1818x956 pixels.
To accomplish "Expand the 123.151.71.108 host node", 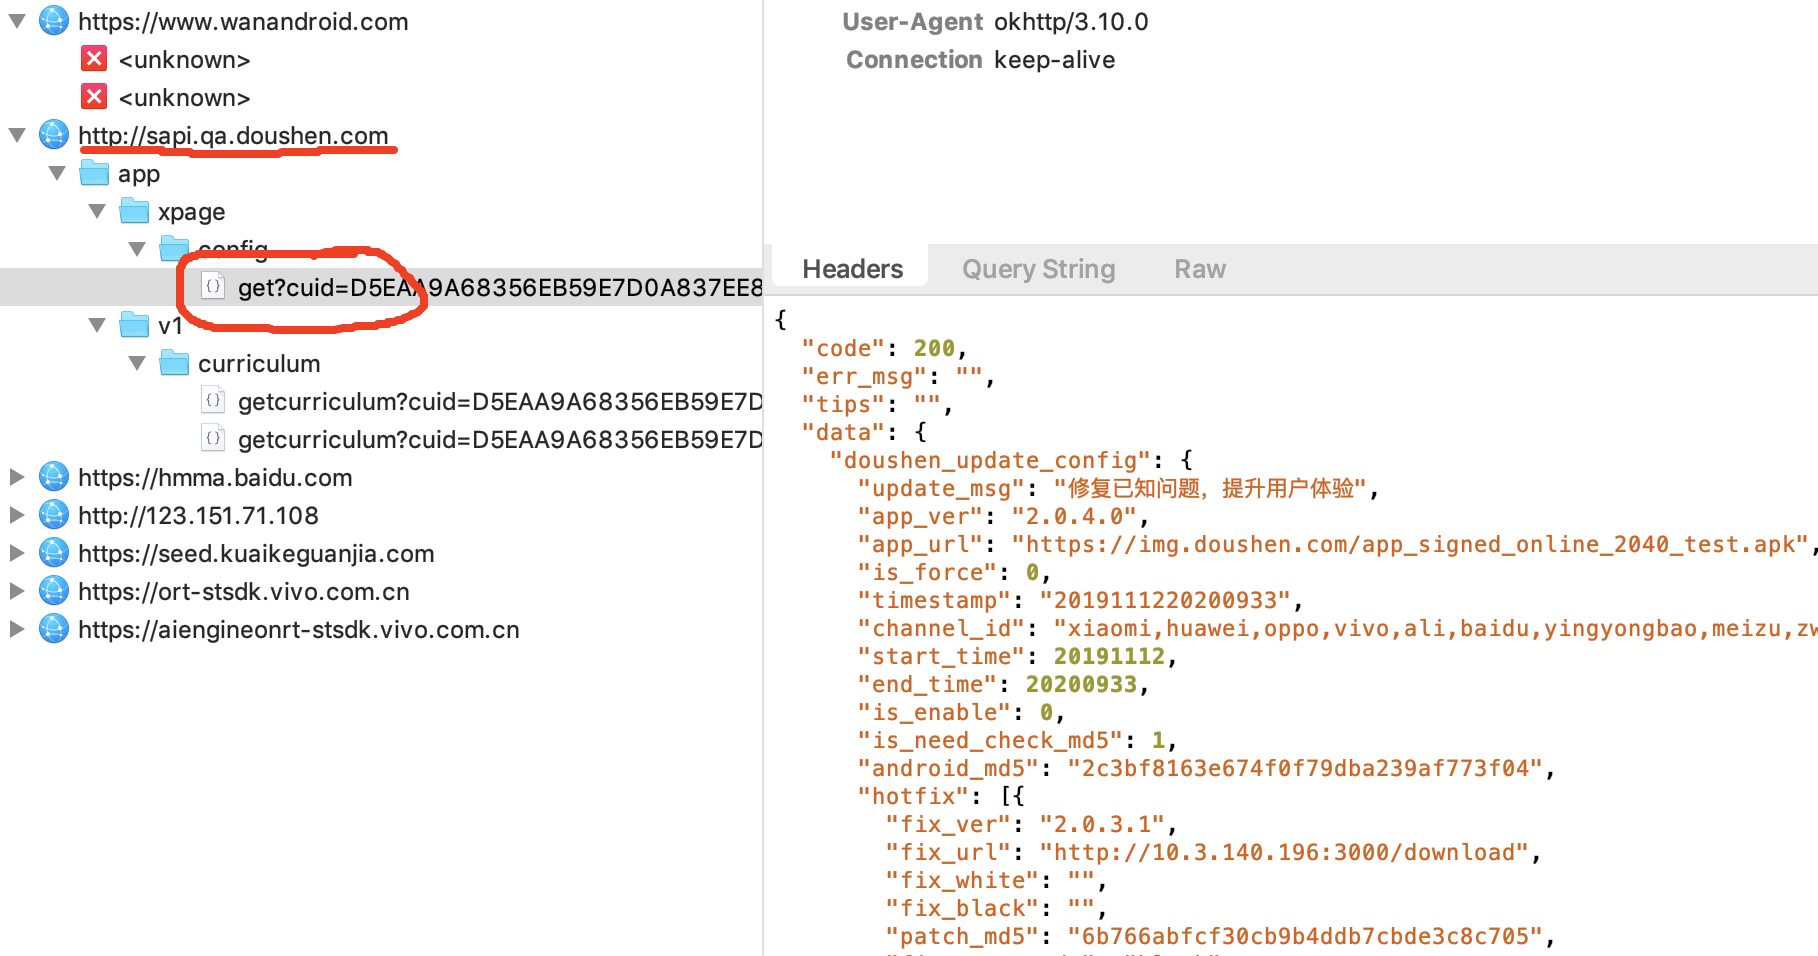I will pos(17,515).
